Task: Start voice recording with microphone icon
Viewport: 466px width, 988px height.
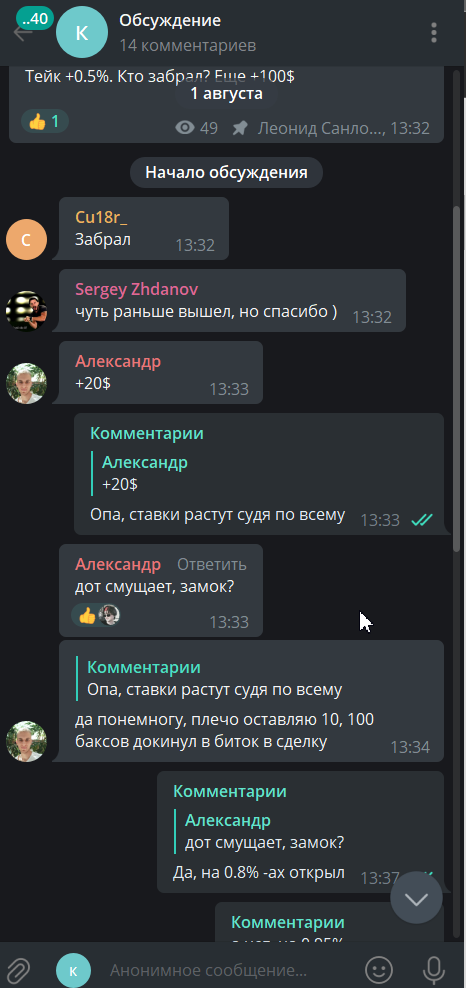Action: tap(434, 970)
